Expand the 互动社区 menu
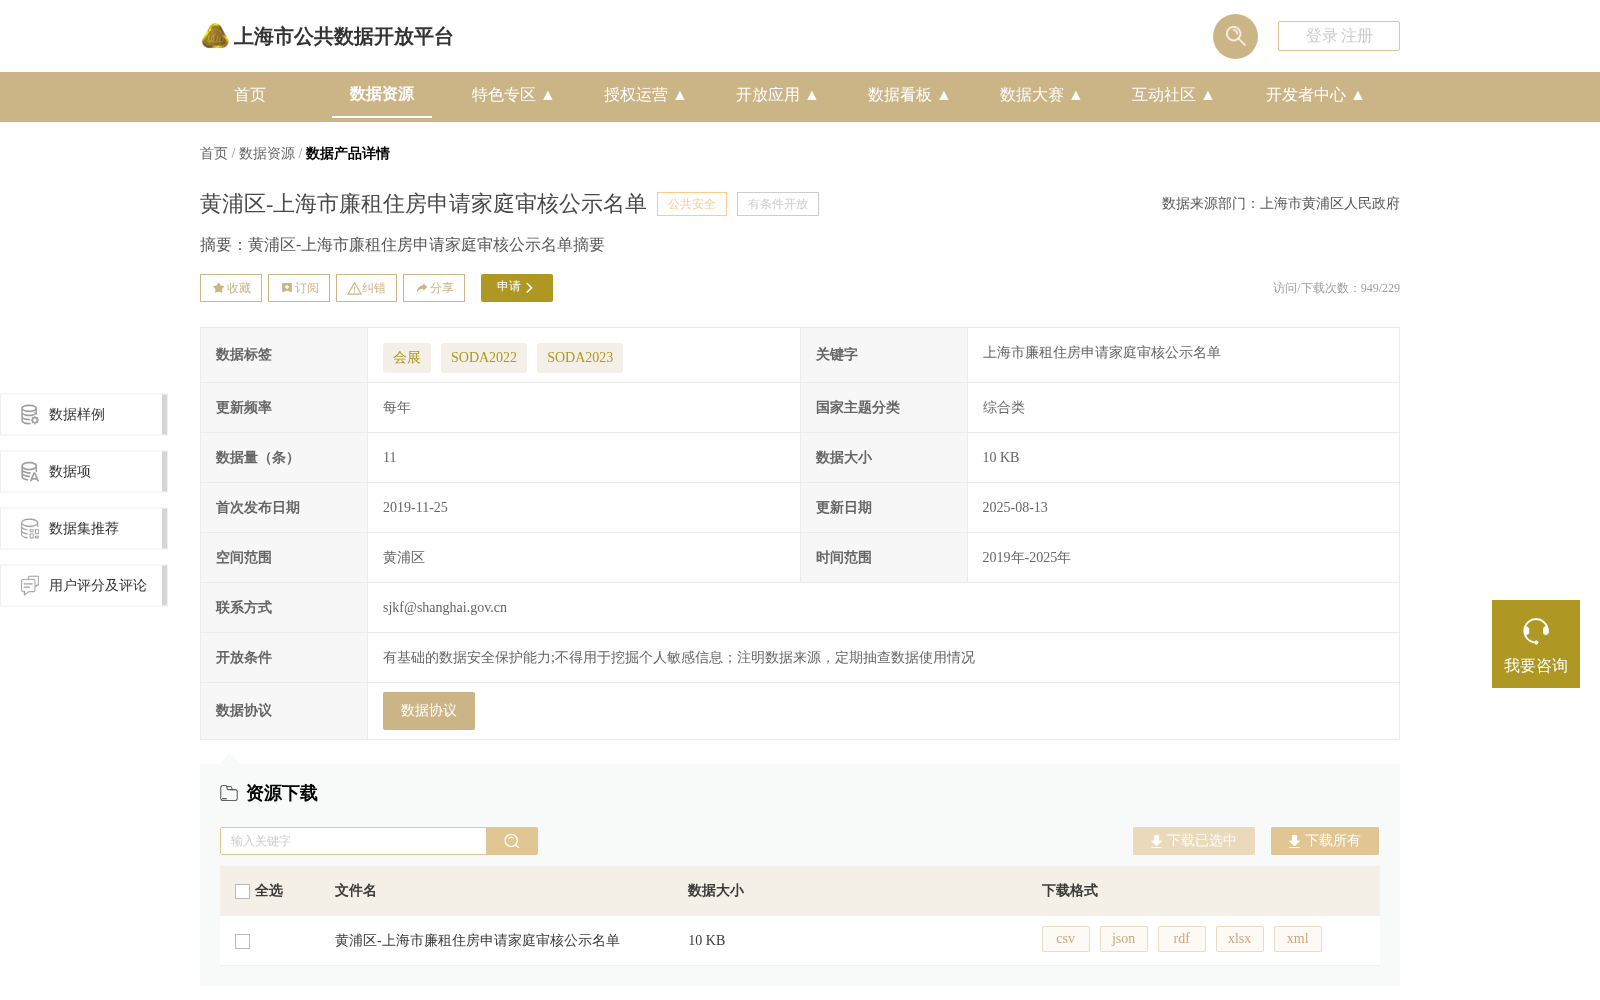This screenshot has width=1600, height=1000. click(1173, 95)
